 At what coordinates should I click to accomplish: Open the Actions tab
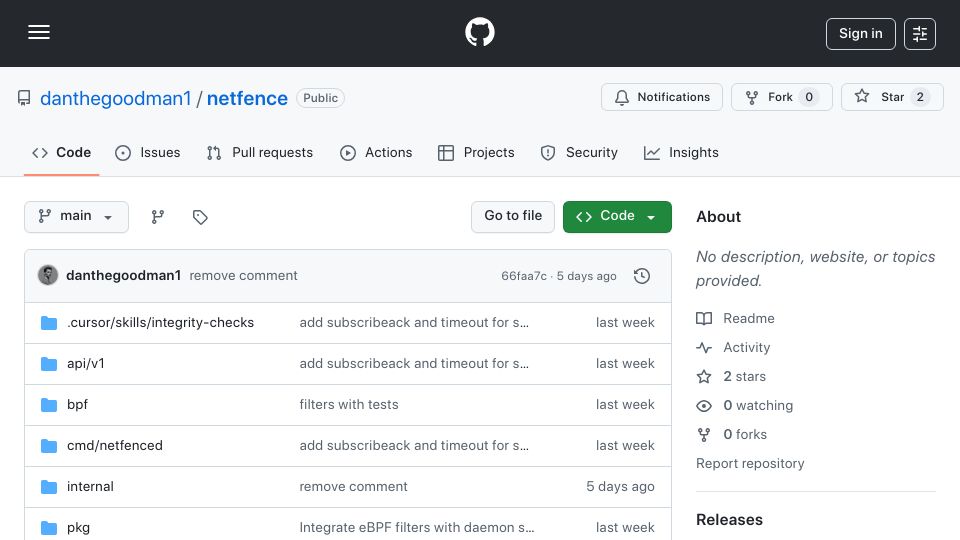(376, 152)
